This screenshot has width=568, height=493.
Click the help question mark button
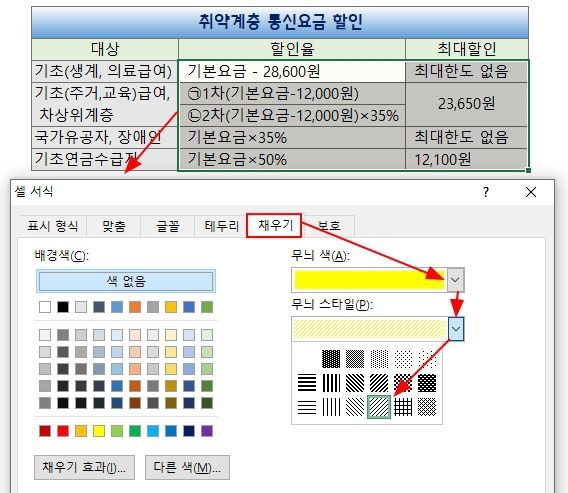[486, 192]
